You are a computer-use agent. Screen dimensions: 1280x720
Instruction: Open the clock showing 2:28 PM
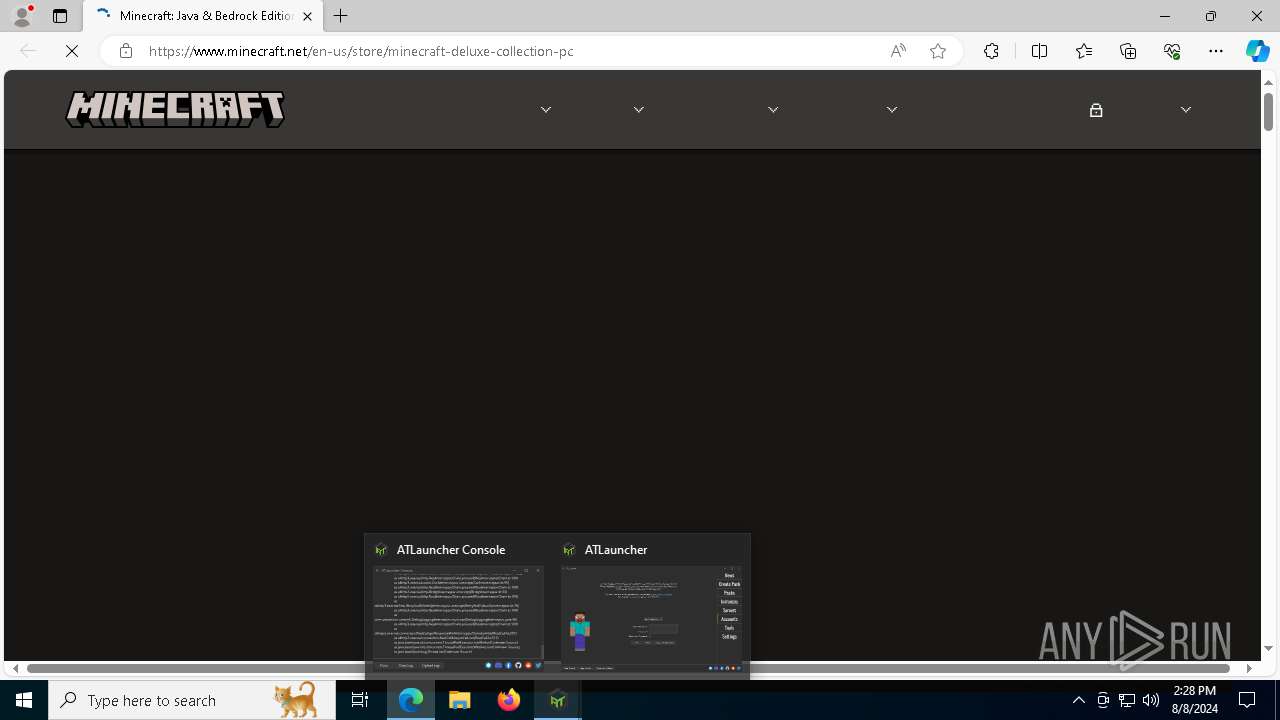tap(1195, 700)
